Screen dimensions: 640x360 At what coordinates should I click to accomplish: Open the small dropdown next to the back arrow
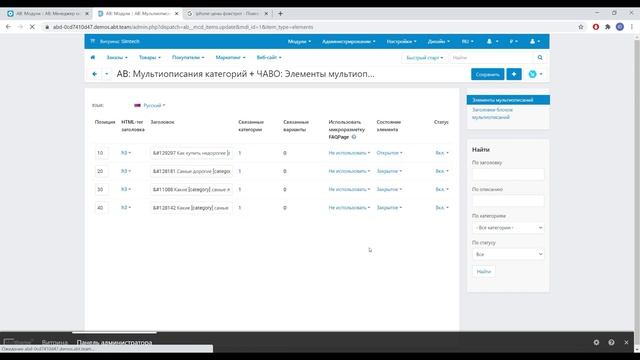coord(107,74)
